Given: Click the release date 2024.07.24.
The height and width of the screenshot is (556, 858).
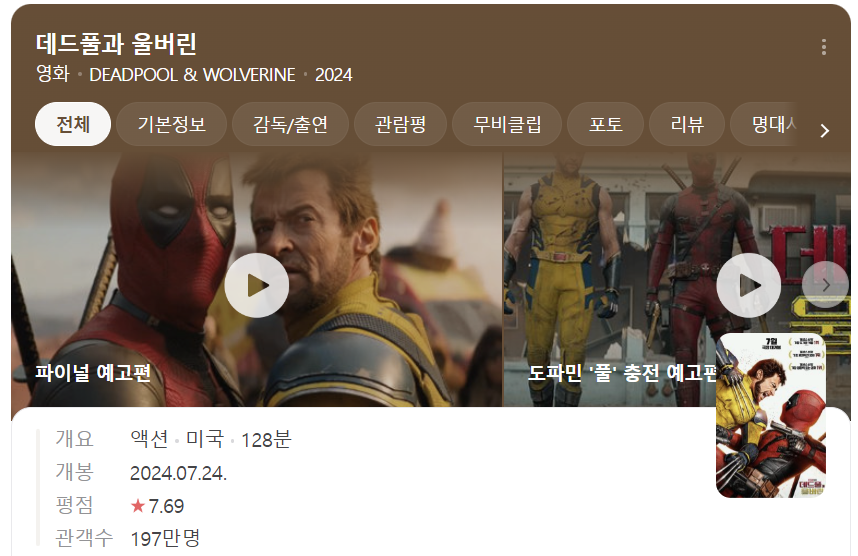Looking at the screenshot, I should [x=178, y=473].
